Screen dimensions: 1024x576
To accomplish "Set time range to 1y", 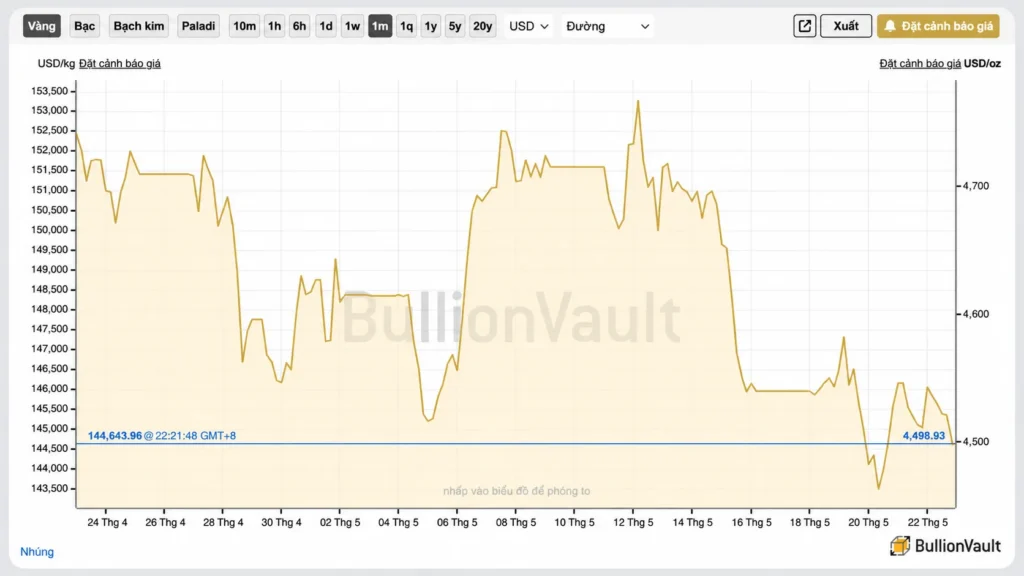I will pos(430,26).
